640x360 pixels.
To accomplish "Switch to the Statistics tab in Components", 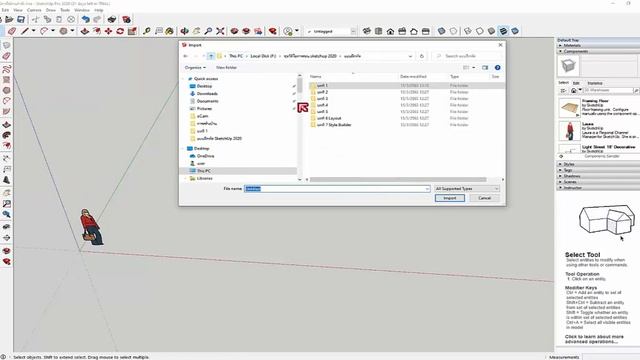I will point(595,83).
